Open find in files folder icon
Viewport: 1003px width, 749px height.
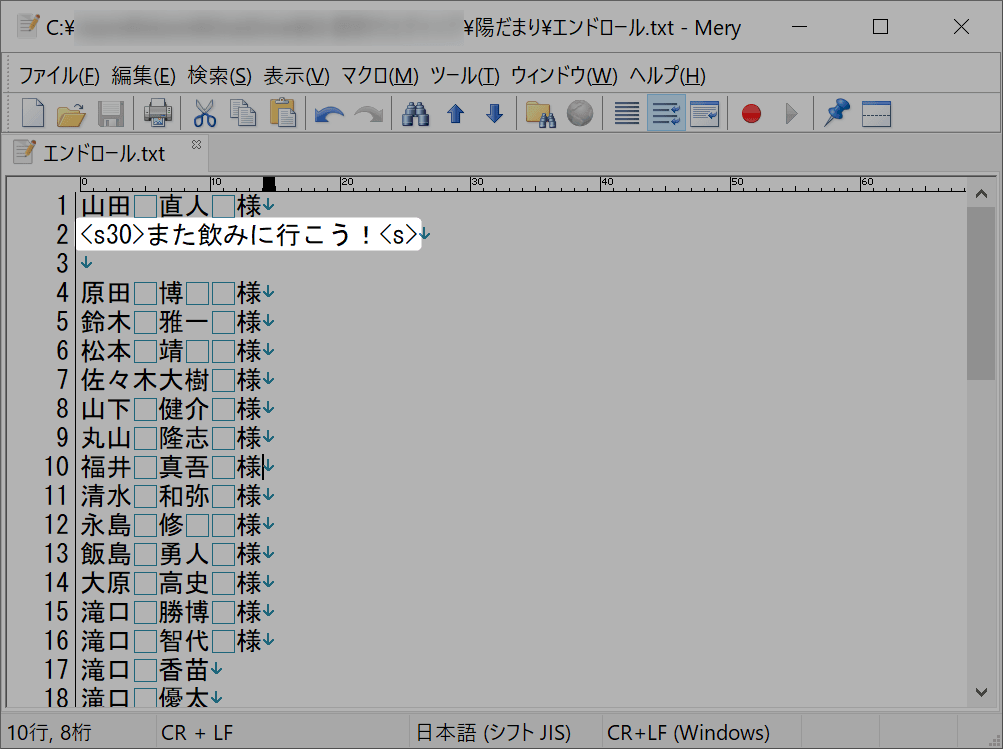pos(540,114)
